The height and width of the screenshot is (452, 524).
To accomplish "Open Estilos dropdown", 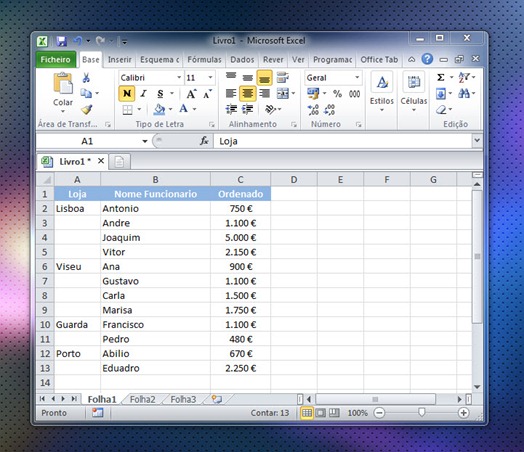I will [382, 92].
